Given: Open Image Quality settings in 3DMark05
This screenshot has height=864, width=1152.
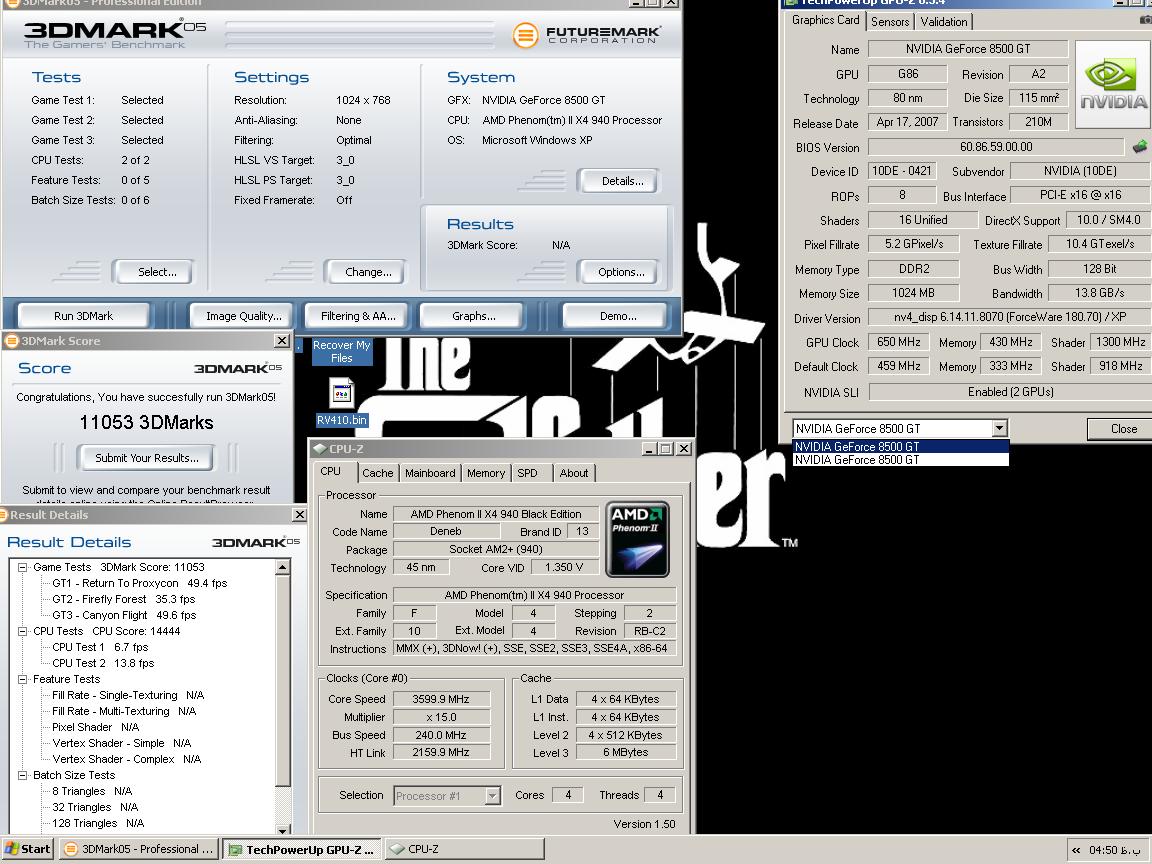Looking at the screenshot, I should click(x=243, y=316).
